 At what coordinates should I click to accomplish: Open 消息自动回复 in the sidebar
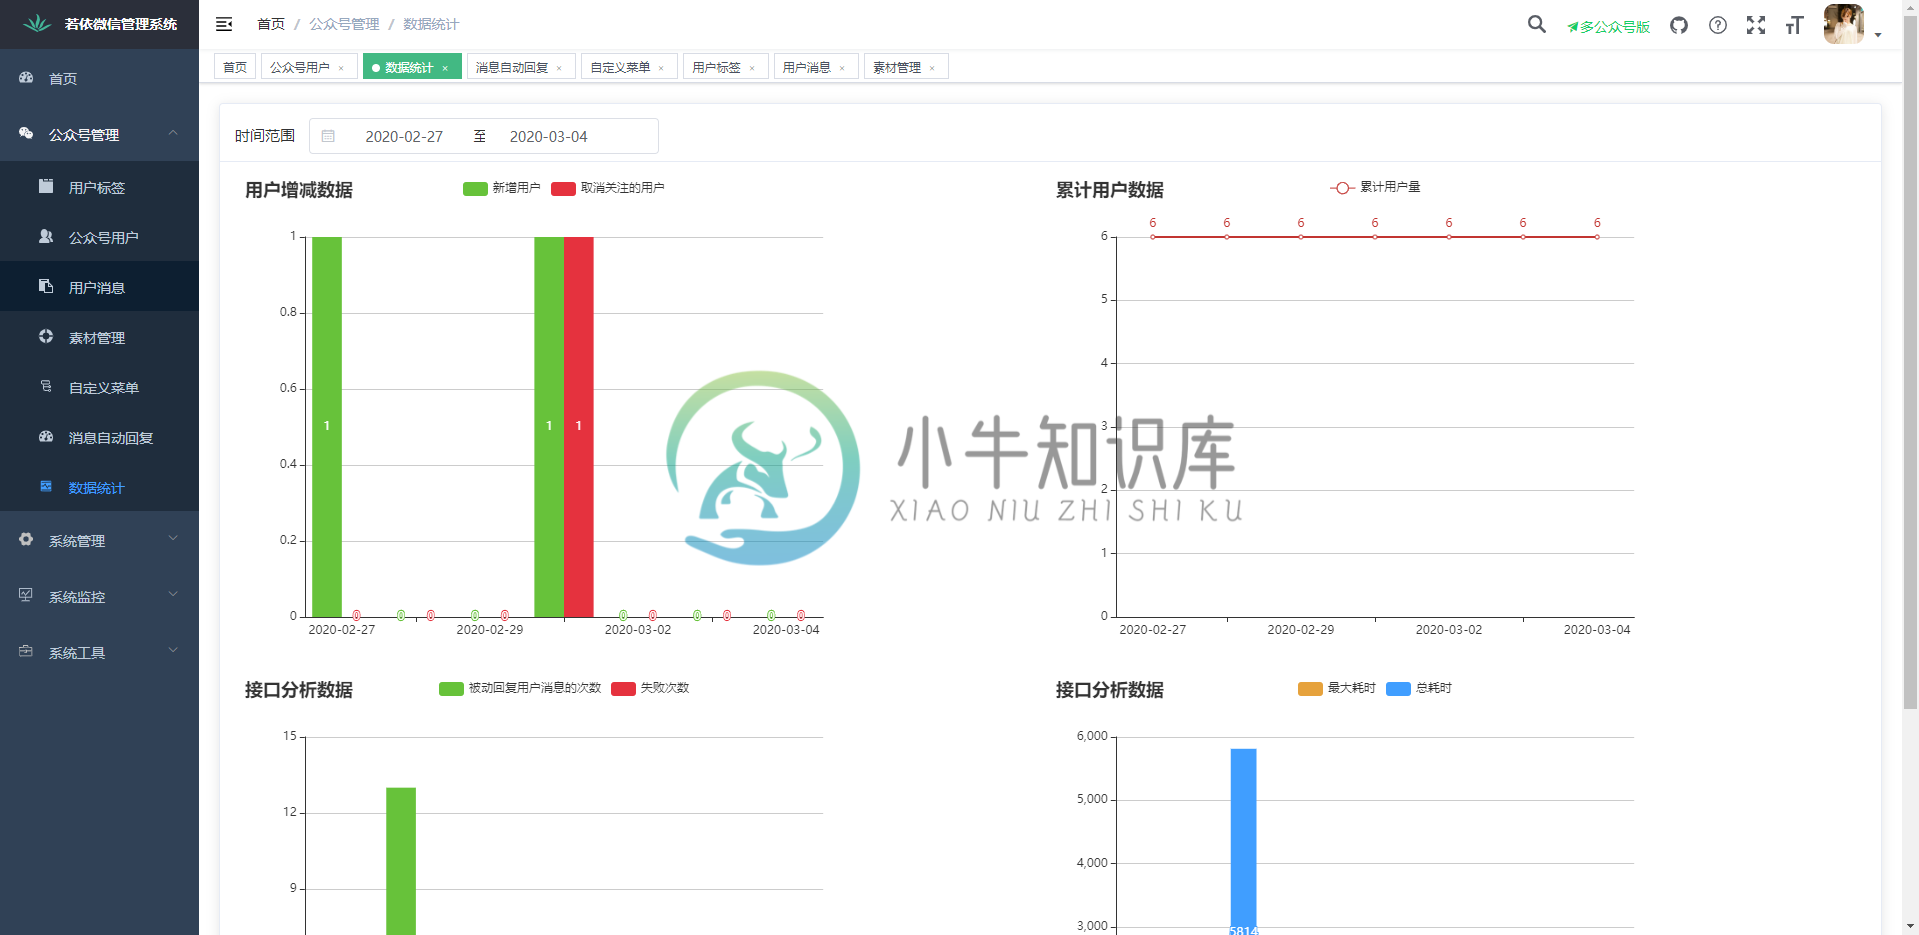(99, 437)
